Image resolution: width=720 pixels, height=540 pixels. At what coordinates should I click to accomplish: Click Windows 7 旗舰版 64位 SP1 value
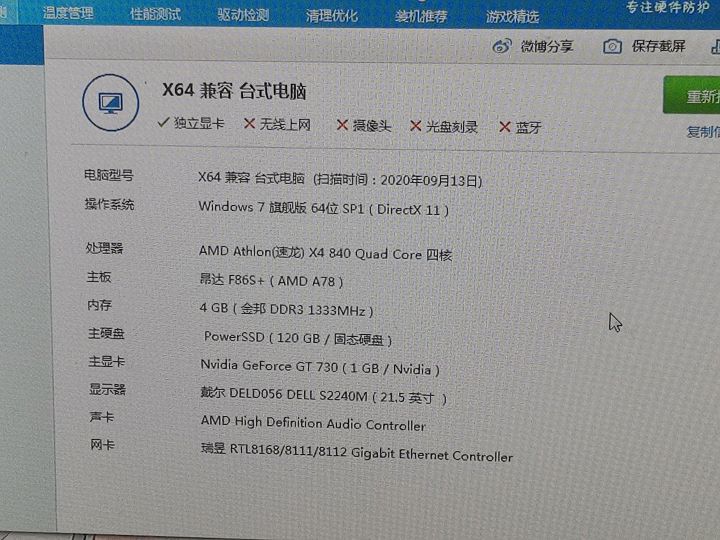pos(324,208)
